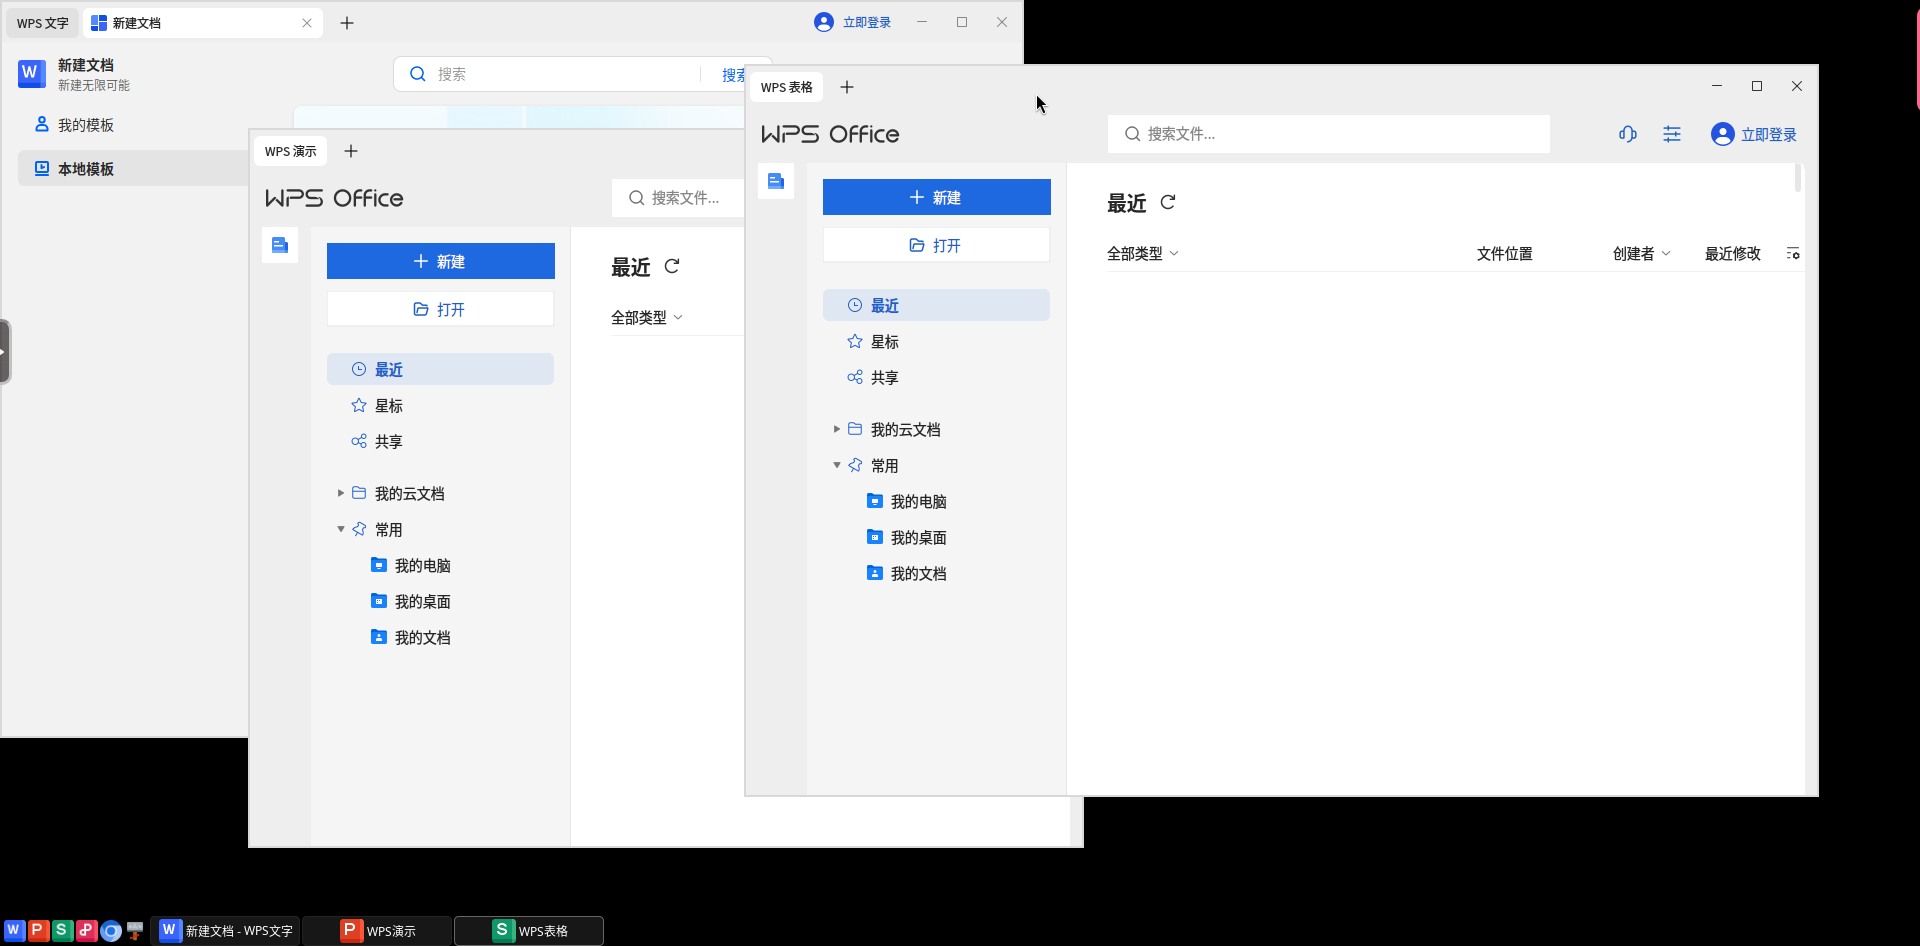Open 我的文档 folder in WPS 演示 window
This screenshot has width=1920, height=946.
coord(411,637)
